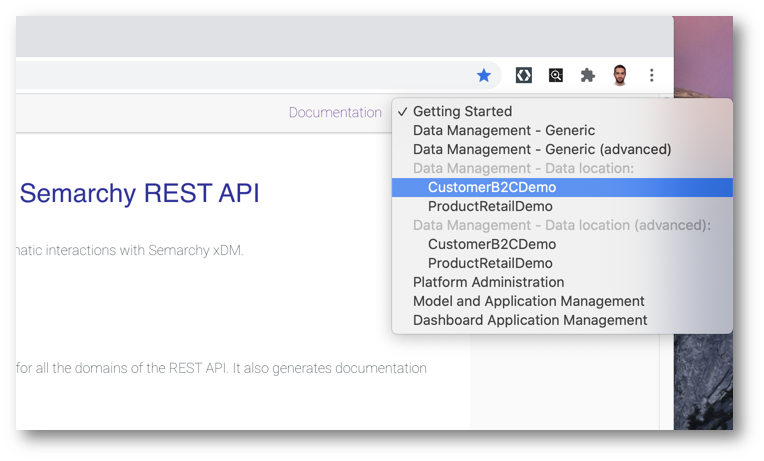Open the Chrome three-dot menu

pyautogui.click(x=651, y=75)
